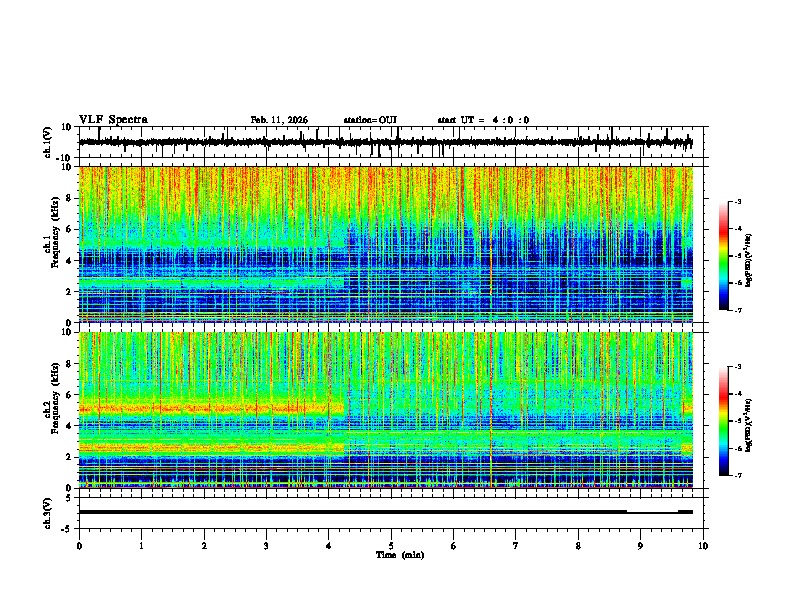792x612 pixels.
Task: Click the ch.3 flat voltage trace
Action: [x=385, y=512]
